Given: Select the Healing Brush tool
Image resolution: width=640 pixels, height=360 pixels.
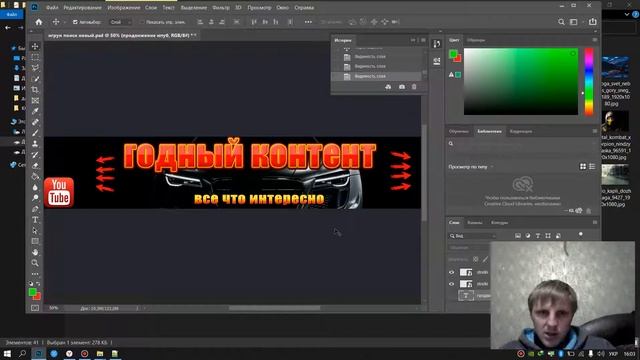Looking at the screenshot, I should [x=35, y=122].
